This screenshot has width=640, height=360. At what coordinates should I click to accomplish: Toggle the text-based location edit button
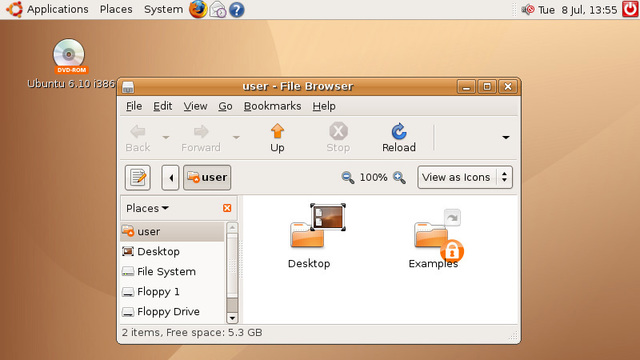point(138,178)
